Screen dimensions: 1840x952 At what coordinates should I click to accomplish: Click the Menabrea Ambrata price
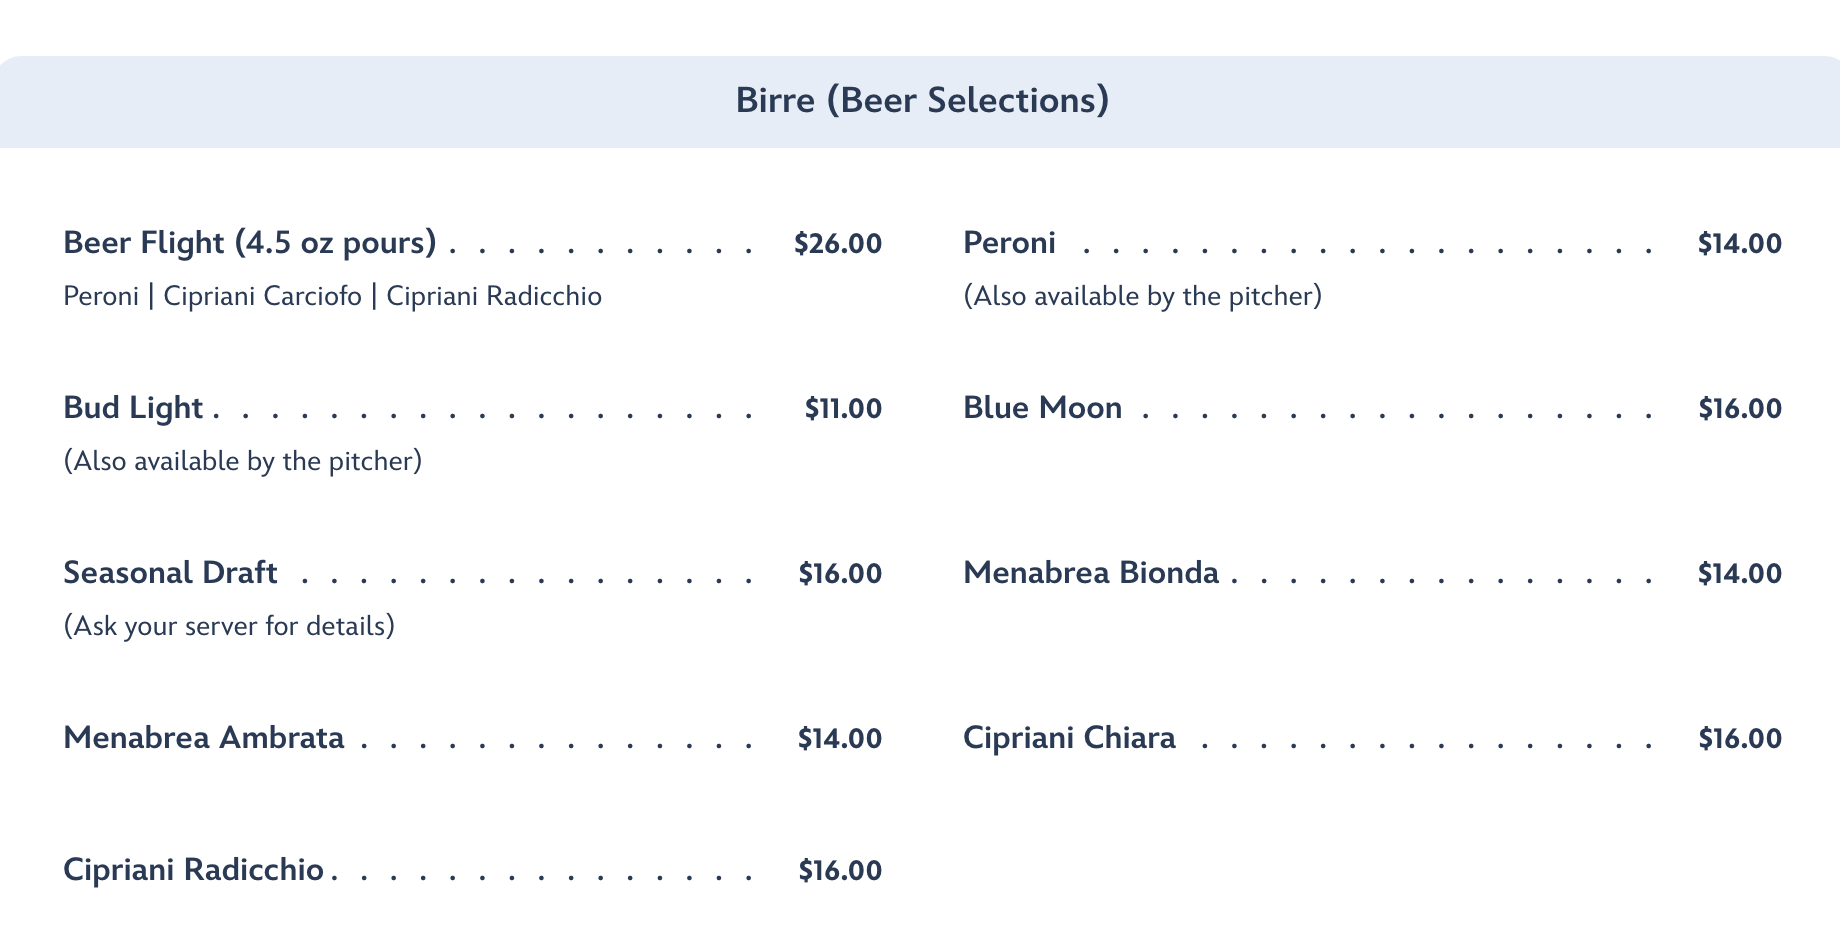tap(839, 739)
